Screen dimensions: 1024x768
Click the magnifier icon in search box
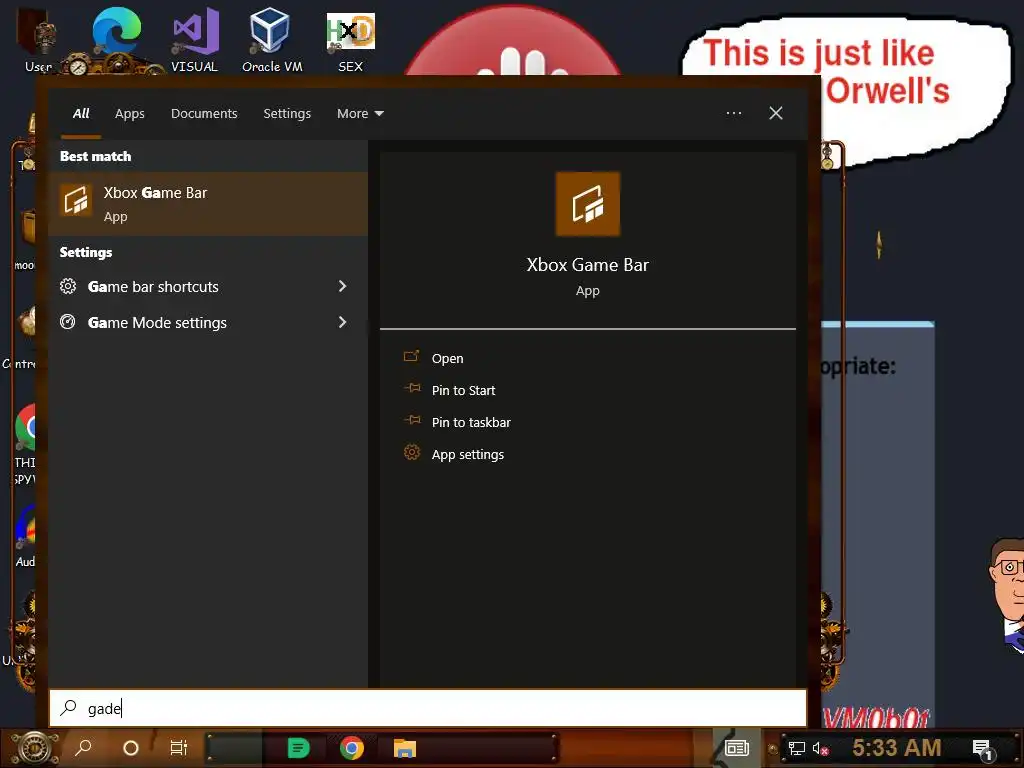(x=69, y=708)
